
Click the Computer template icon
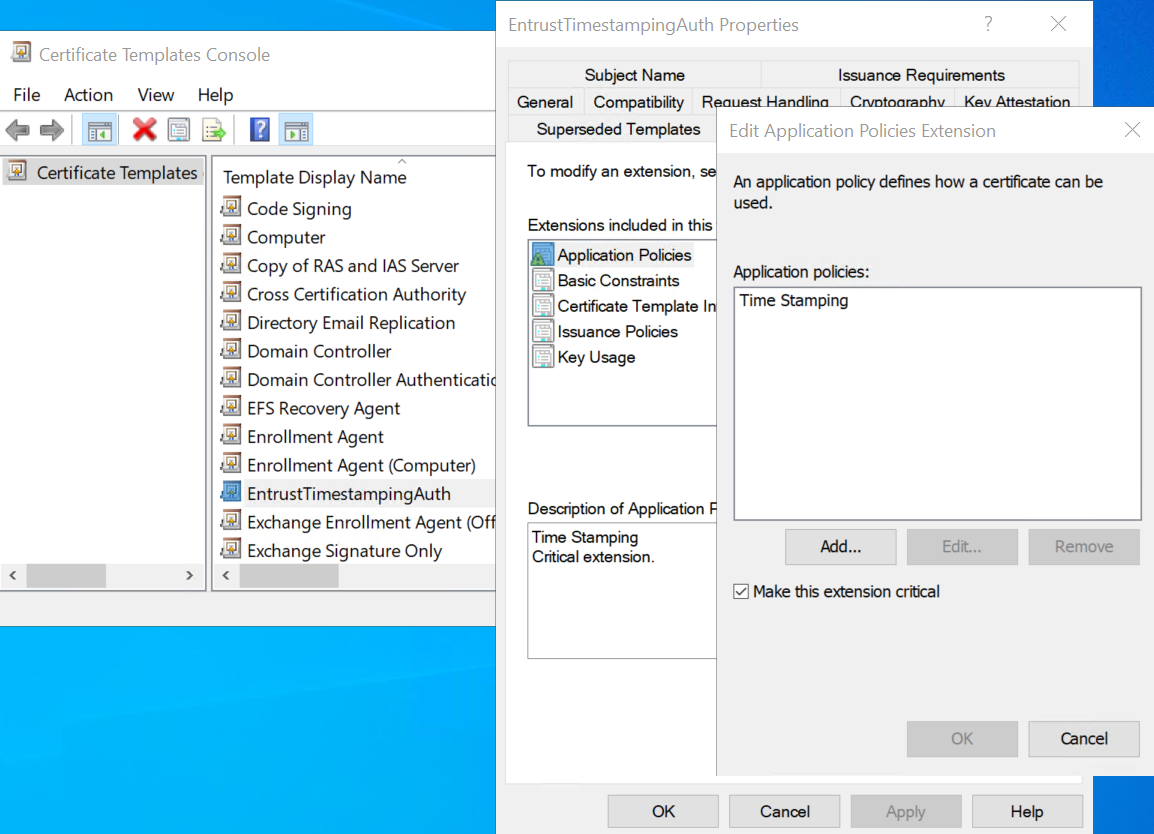click(231, 236)
